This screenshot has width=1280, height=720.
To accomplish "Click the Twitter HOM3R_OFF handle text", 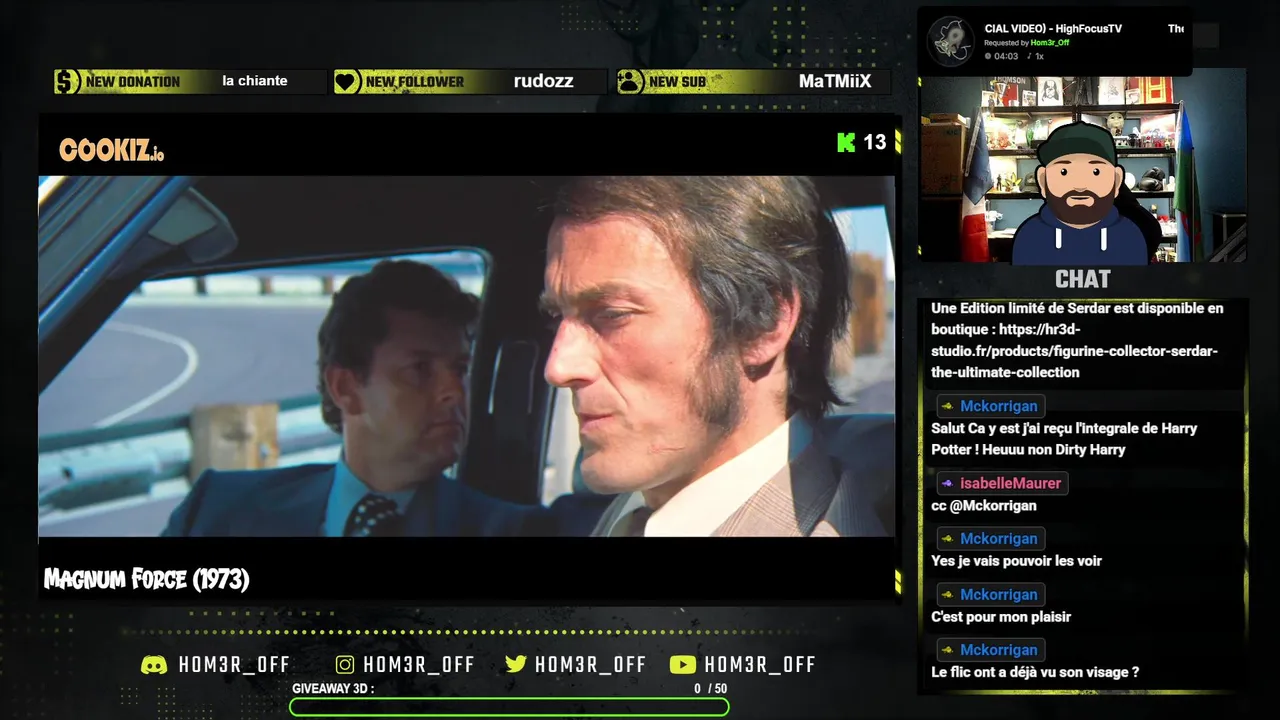I will (591, 665).
